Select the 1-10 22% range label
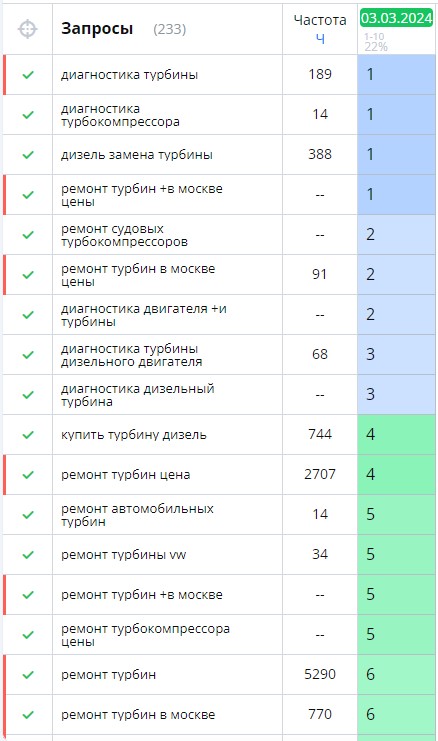Image resolution: width=438 pixels, height=741 pixels. 376,42
